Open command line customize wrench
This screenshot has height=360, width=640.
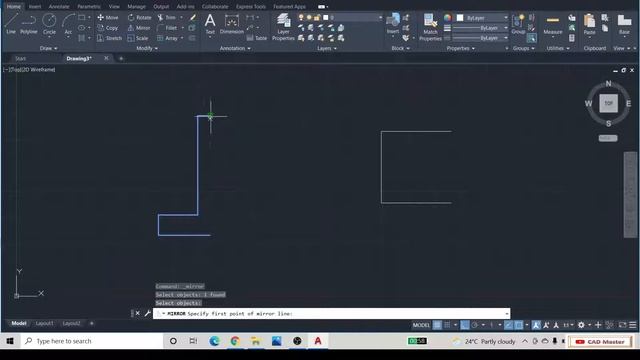tap(147, 313)
